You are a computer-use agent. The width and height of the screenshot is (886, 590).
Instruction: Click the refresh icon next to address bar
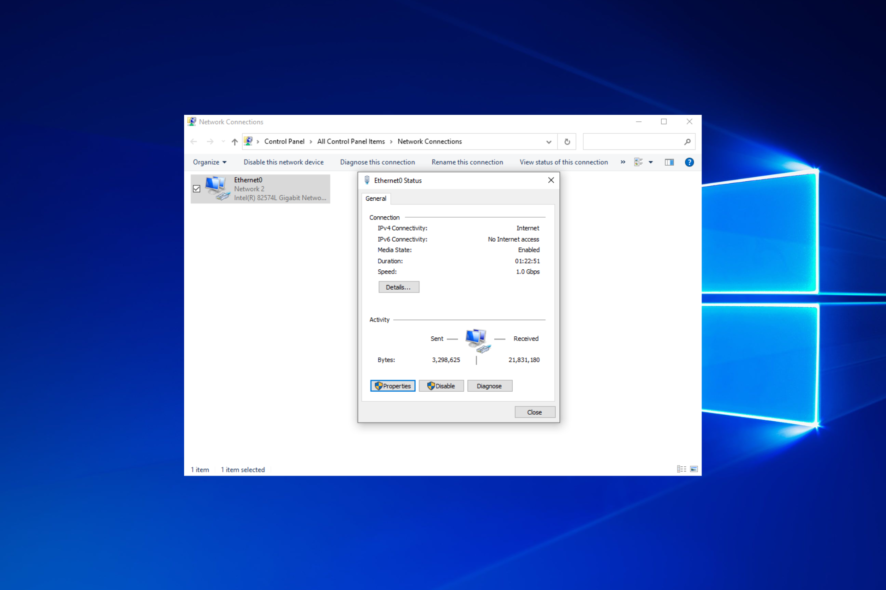click(566, 141)
